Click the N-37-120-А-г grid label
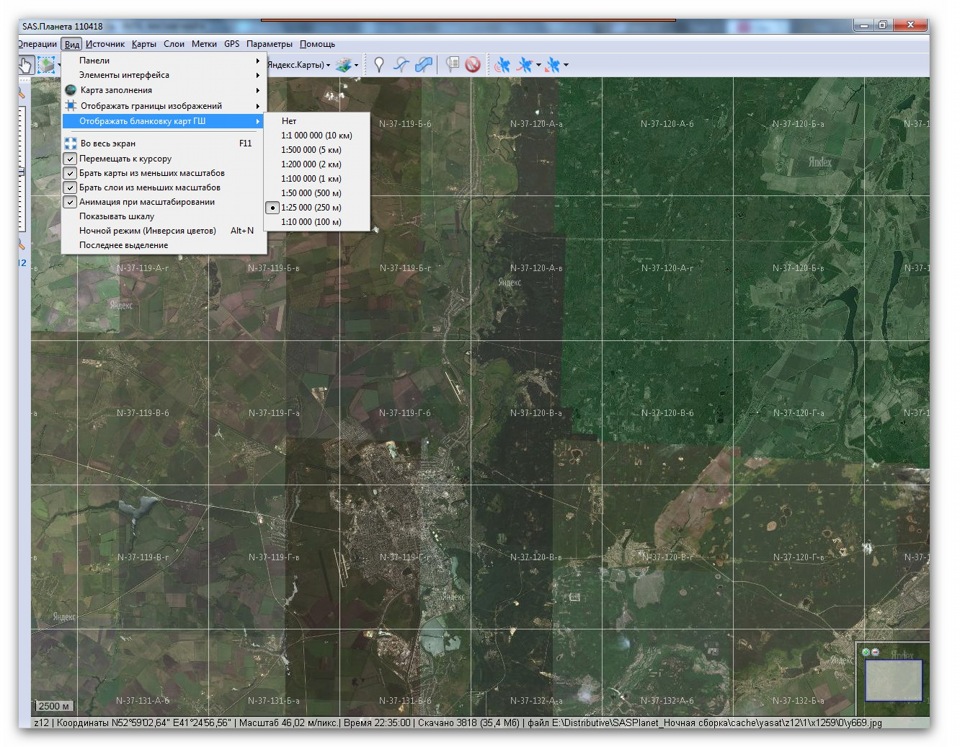Image resolution: width=960 pixels, height=747 pixels. 667,268
